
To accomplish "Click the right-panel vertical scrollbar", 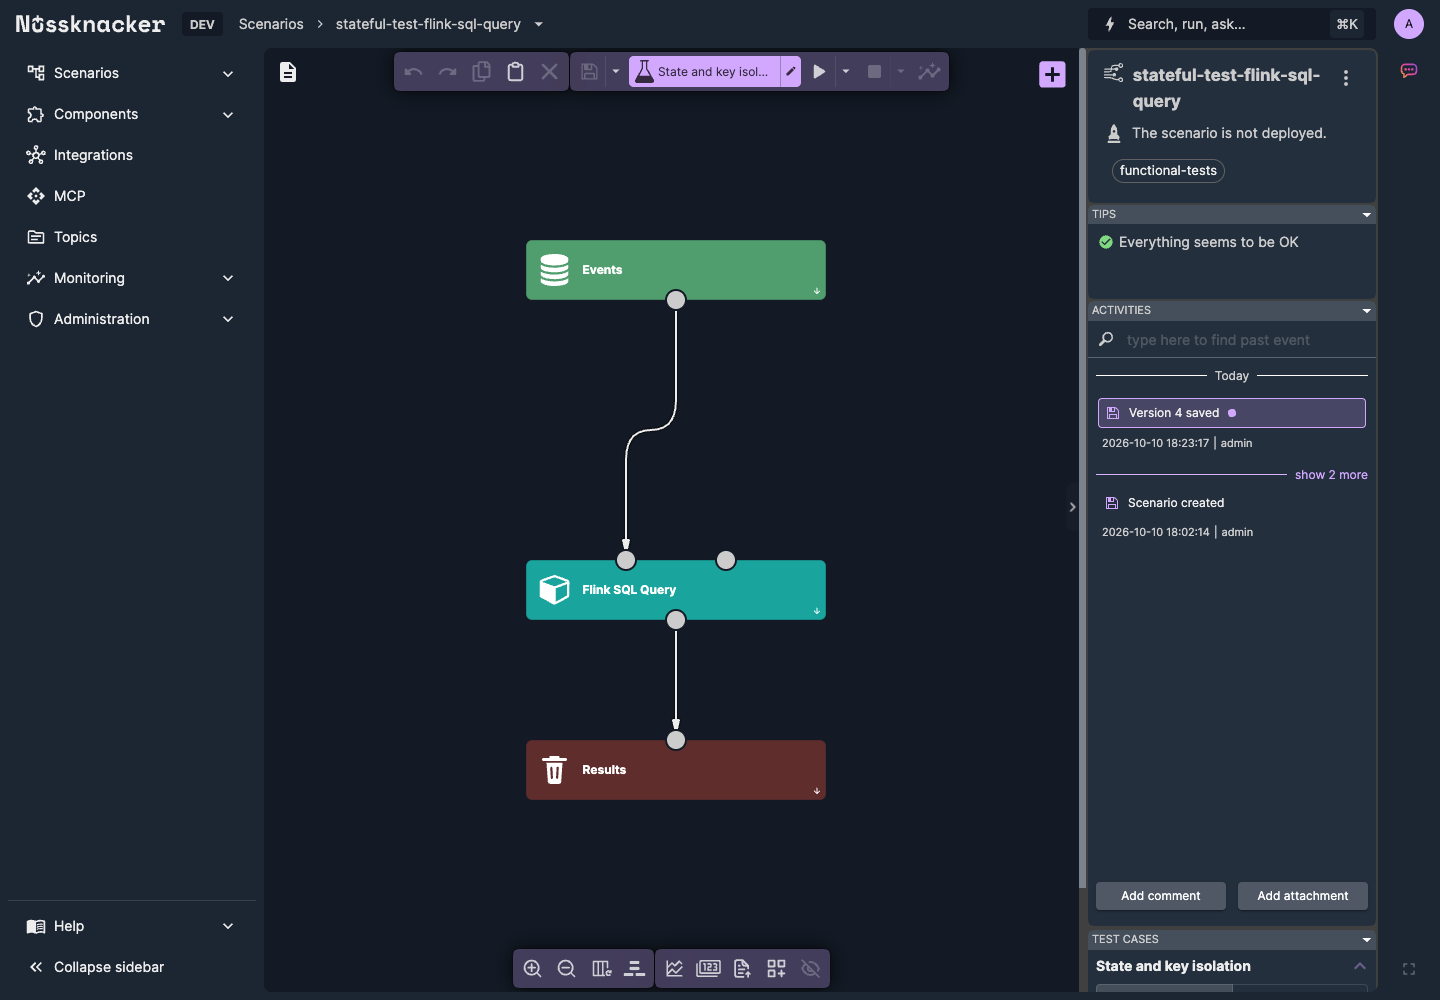I will pyautogui.click(x=1082, y=470).
